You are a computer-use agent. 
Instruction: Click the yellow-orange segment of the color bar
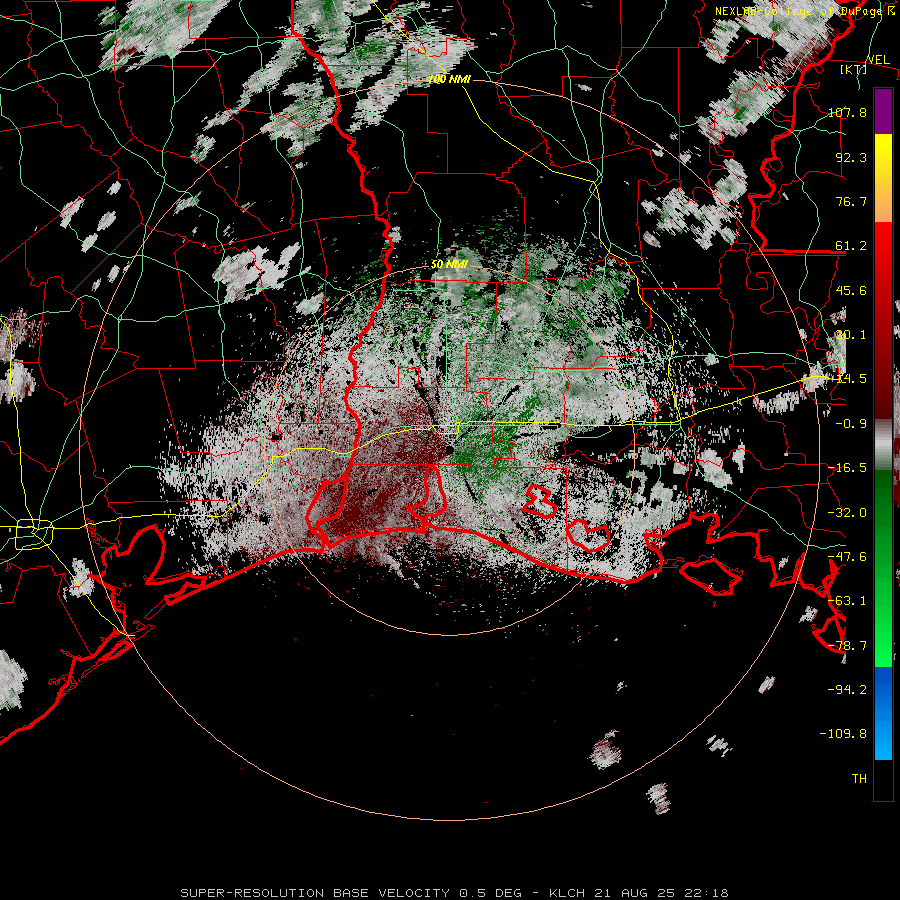coord(883,178)
